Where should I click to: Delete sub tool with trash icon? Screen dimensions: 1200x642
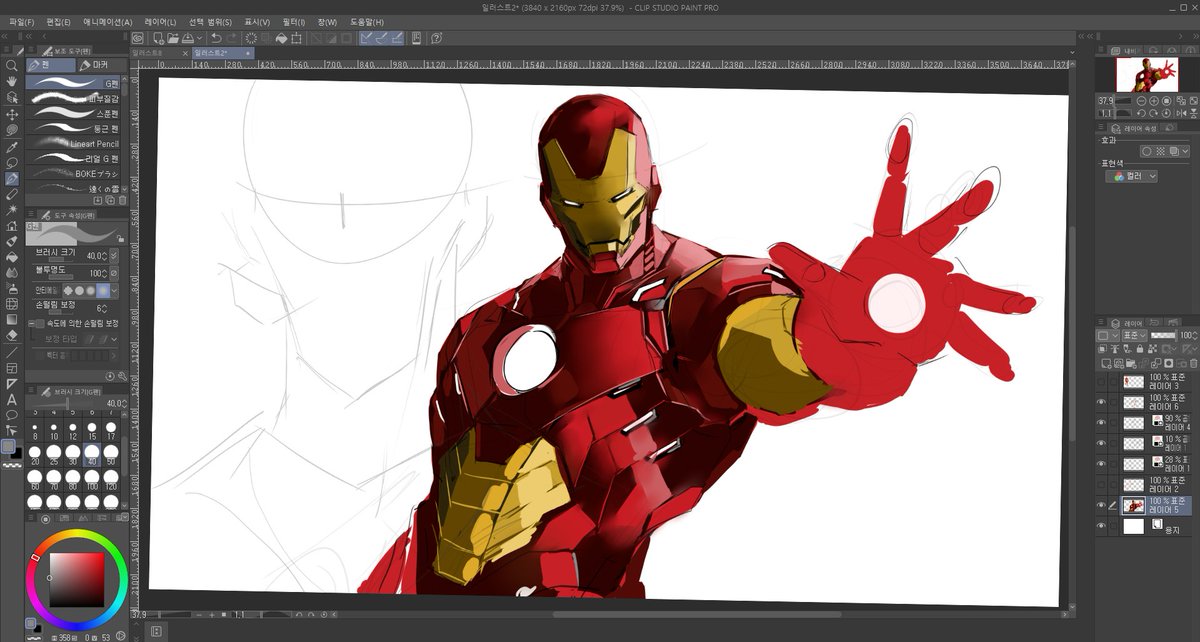click(x=123, y=200)
